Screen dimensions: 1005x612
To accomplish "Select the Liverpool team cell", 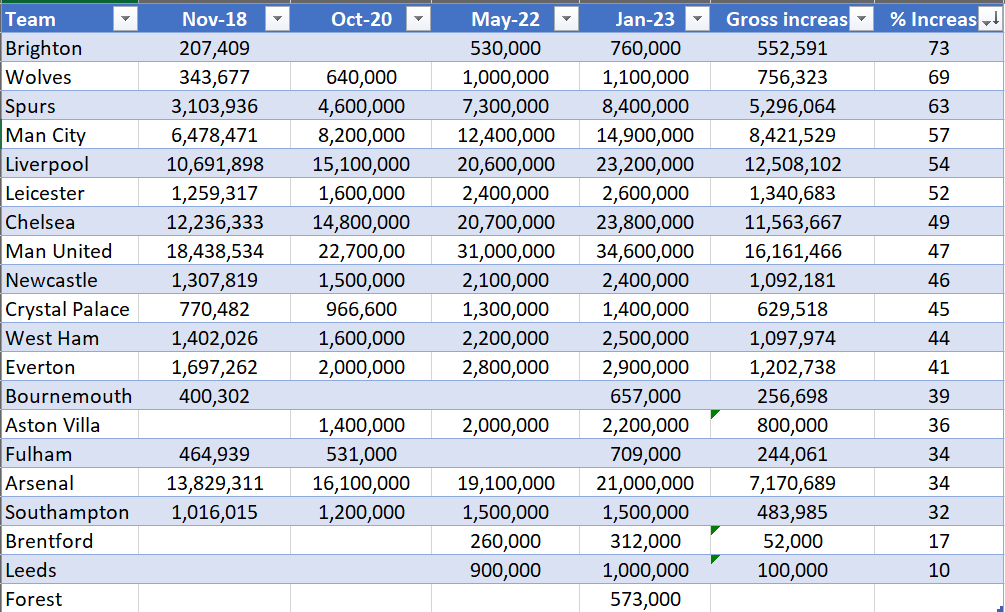I will [70, 164].
